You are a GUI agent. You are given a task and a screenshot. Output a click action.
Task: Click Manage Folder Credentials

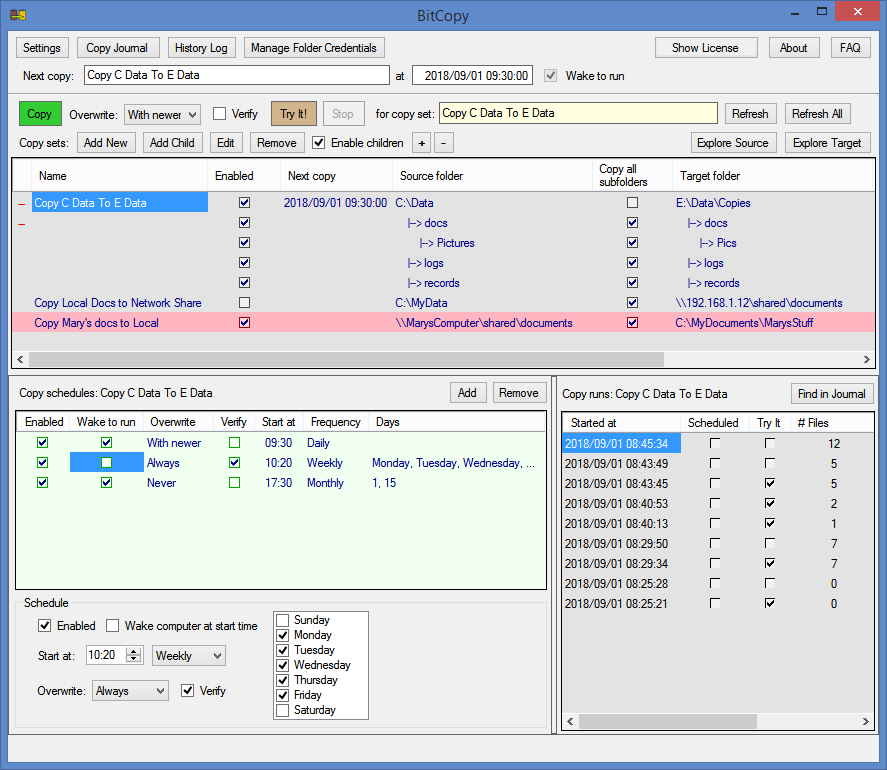pyautogui.click(x=314, y=48)
